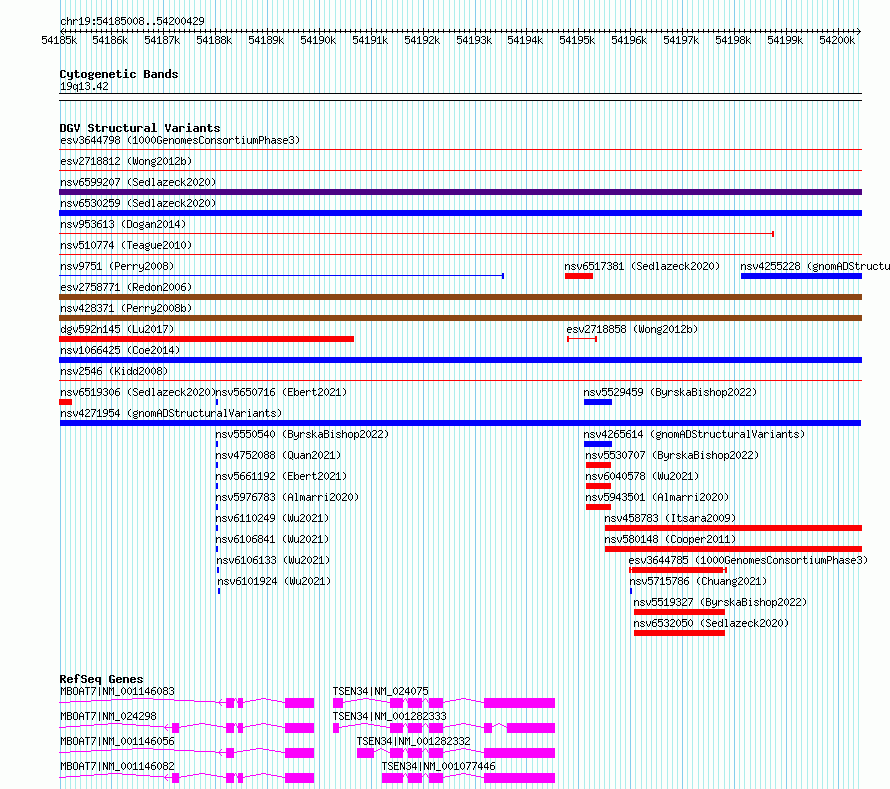Click the MBOAT7|NM_024298 transcript label
The width and height of the screenshot is (890, 789).
(108, 716)
